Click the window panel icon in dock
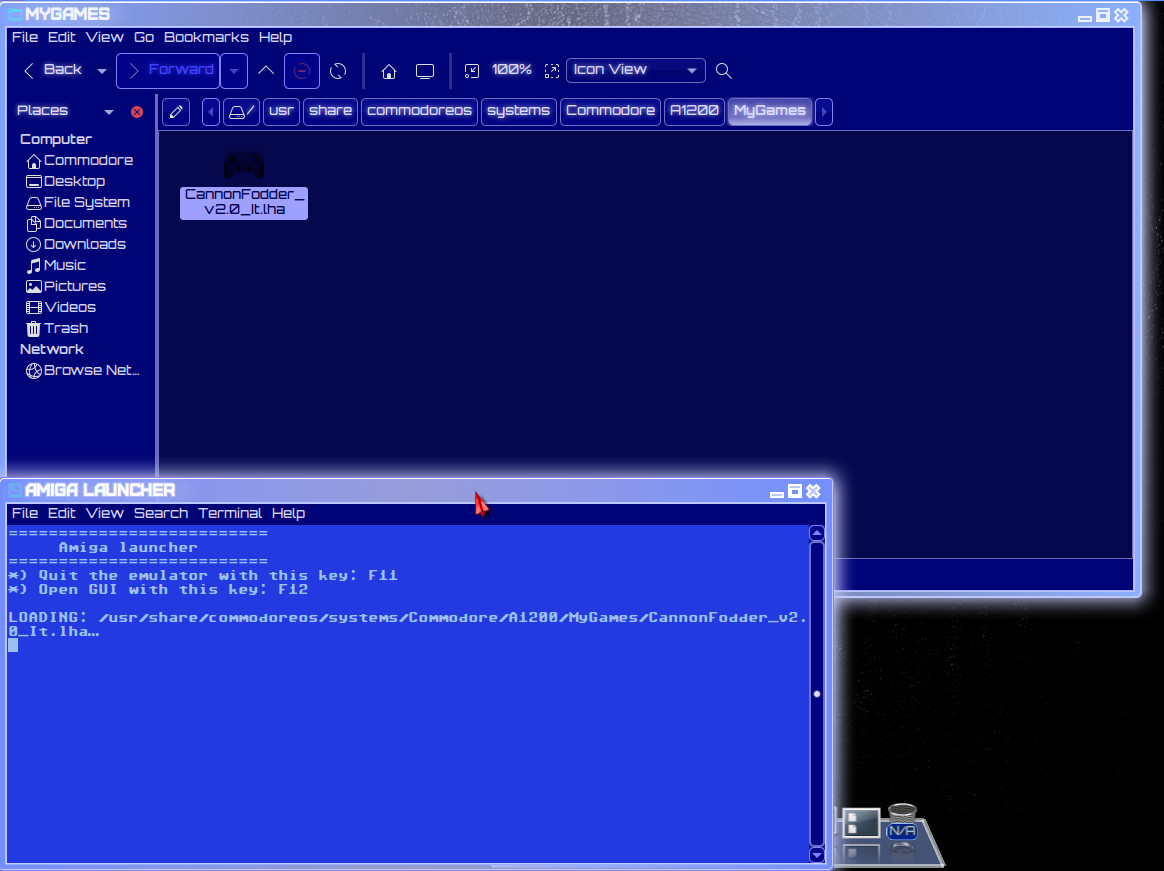The height and width of the screenshot is (871, 1164). point(861,824)
